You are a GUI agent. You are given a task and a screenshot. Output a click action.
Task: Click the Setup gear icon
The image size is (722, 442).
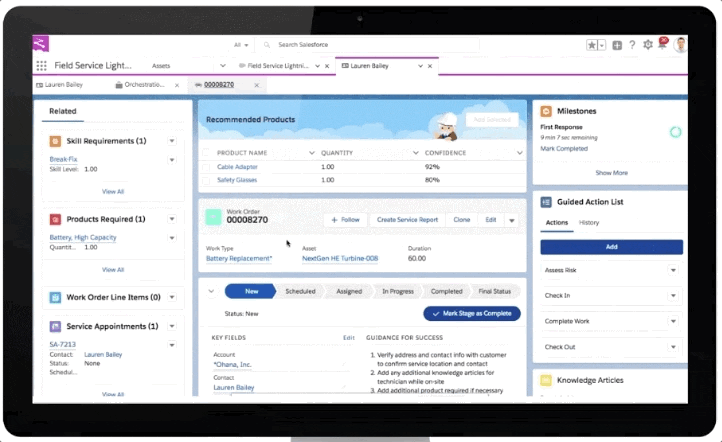coord(648,45)
